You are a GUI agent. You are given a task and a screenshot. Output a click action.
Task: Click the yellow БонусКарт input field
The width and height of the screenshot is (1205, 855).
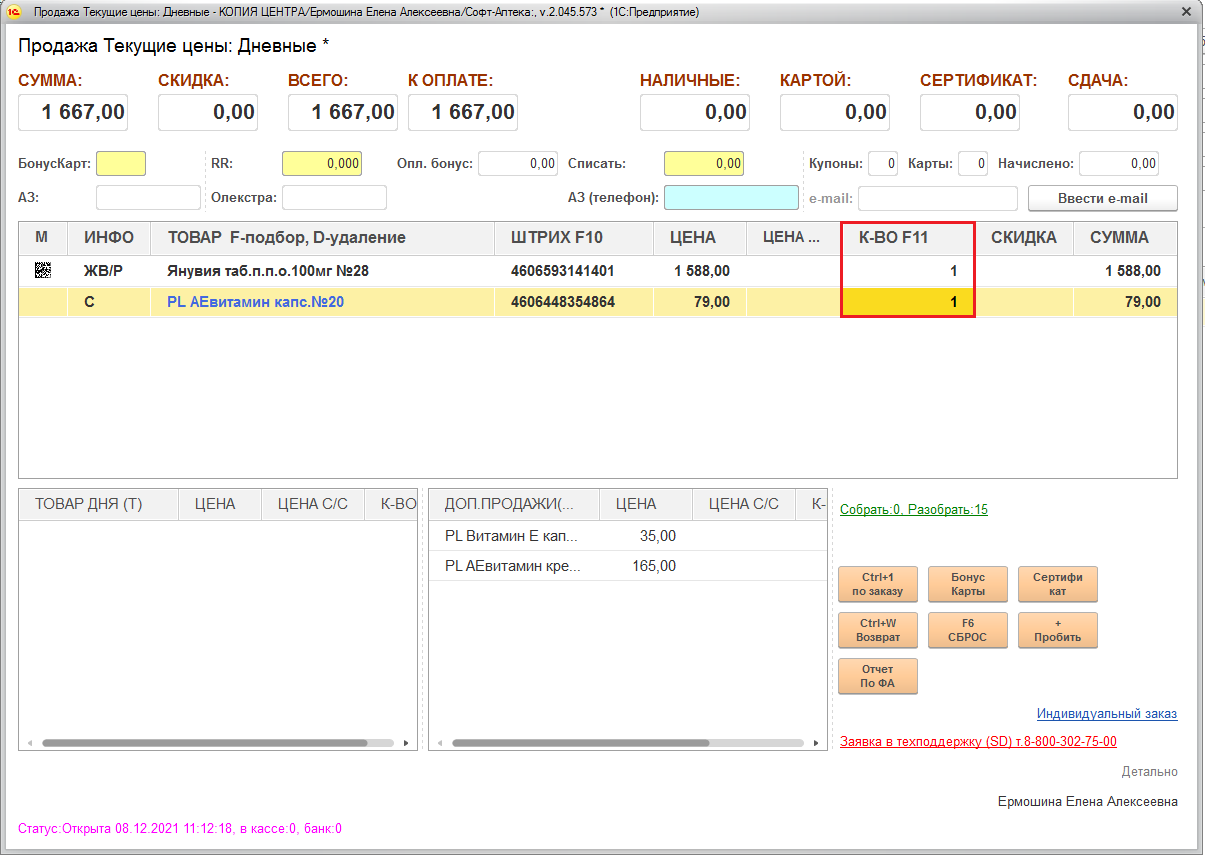click(x=121, y=163)
